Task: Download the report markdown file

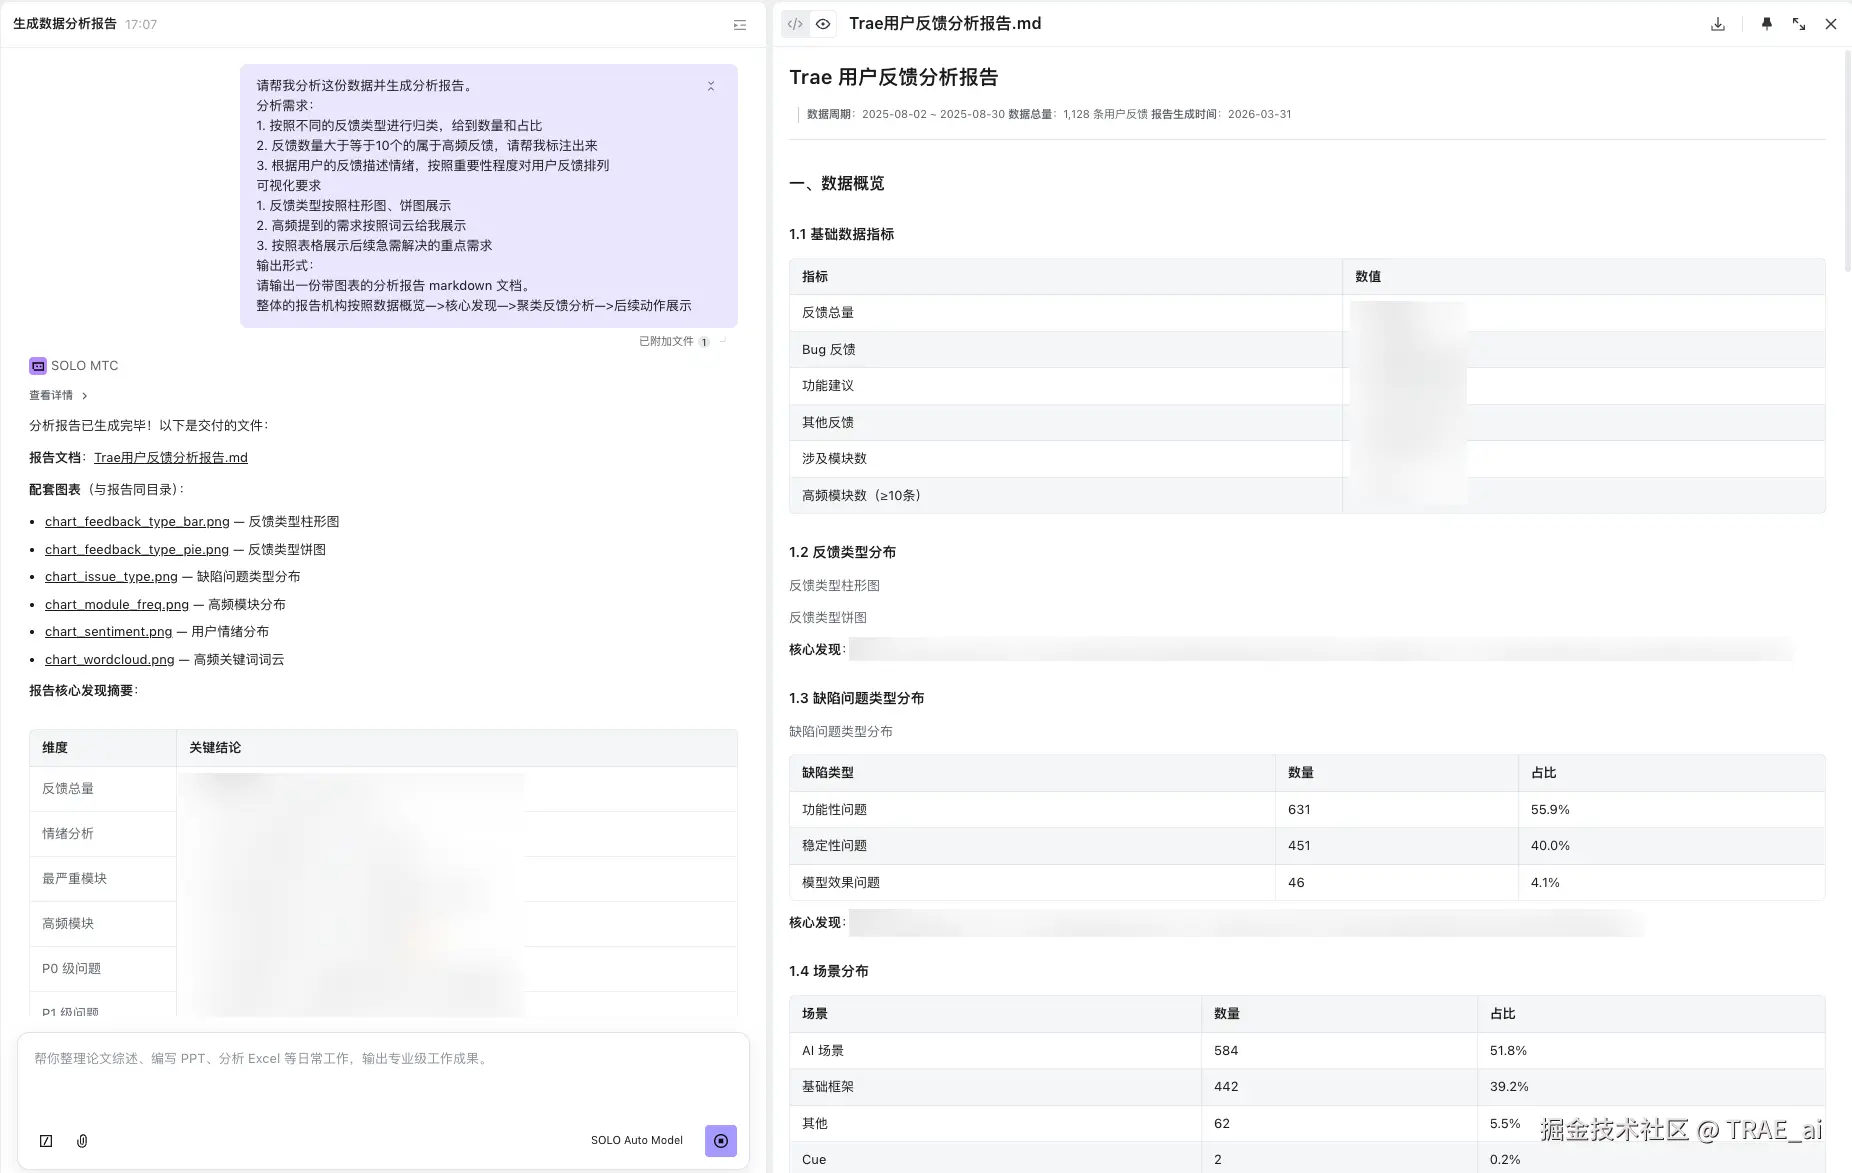Action: pos(1718,24)
